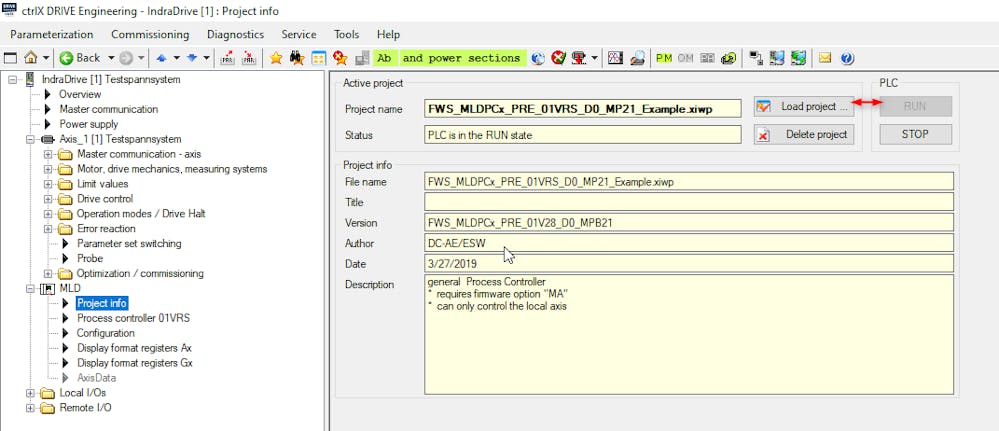The image size is (999, 431).
Task: Select Configuration under MLD
Action: pyautogui.click(x=106, y=333)
